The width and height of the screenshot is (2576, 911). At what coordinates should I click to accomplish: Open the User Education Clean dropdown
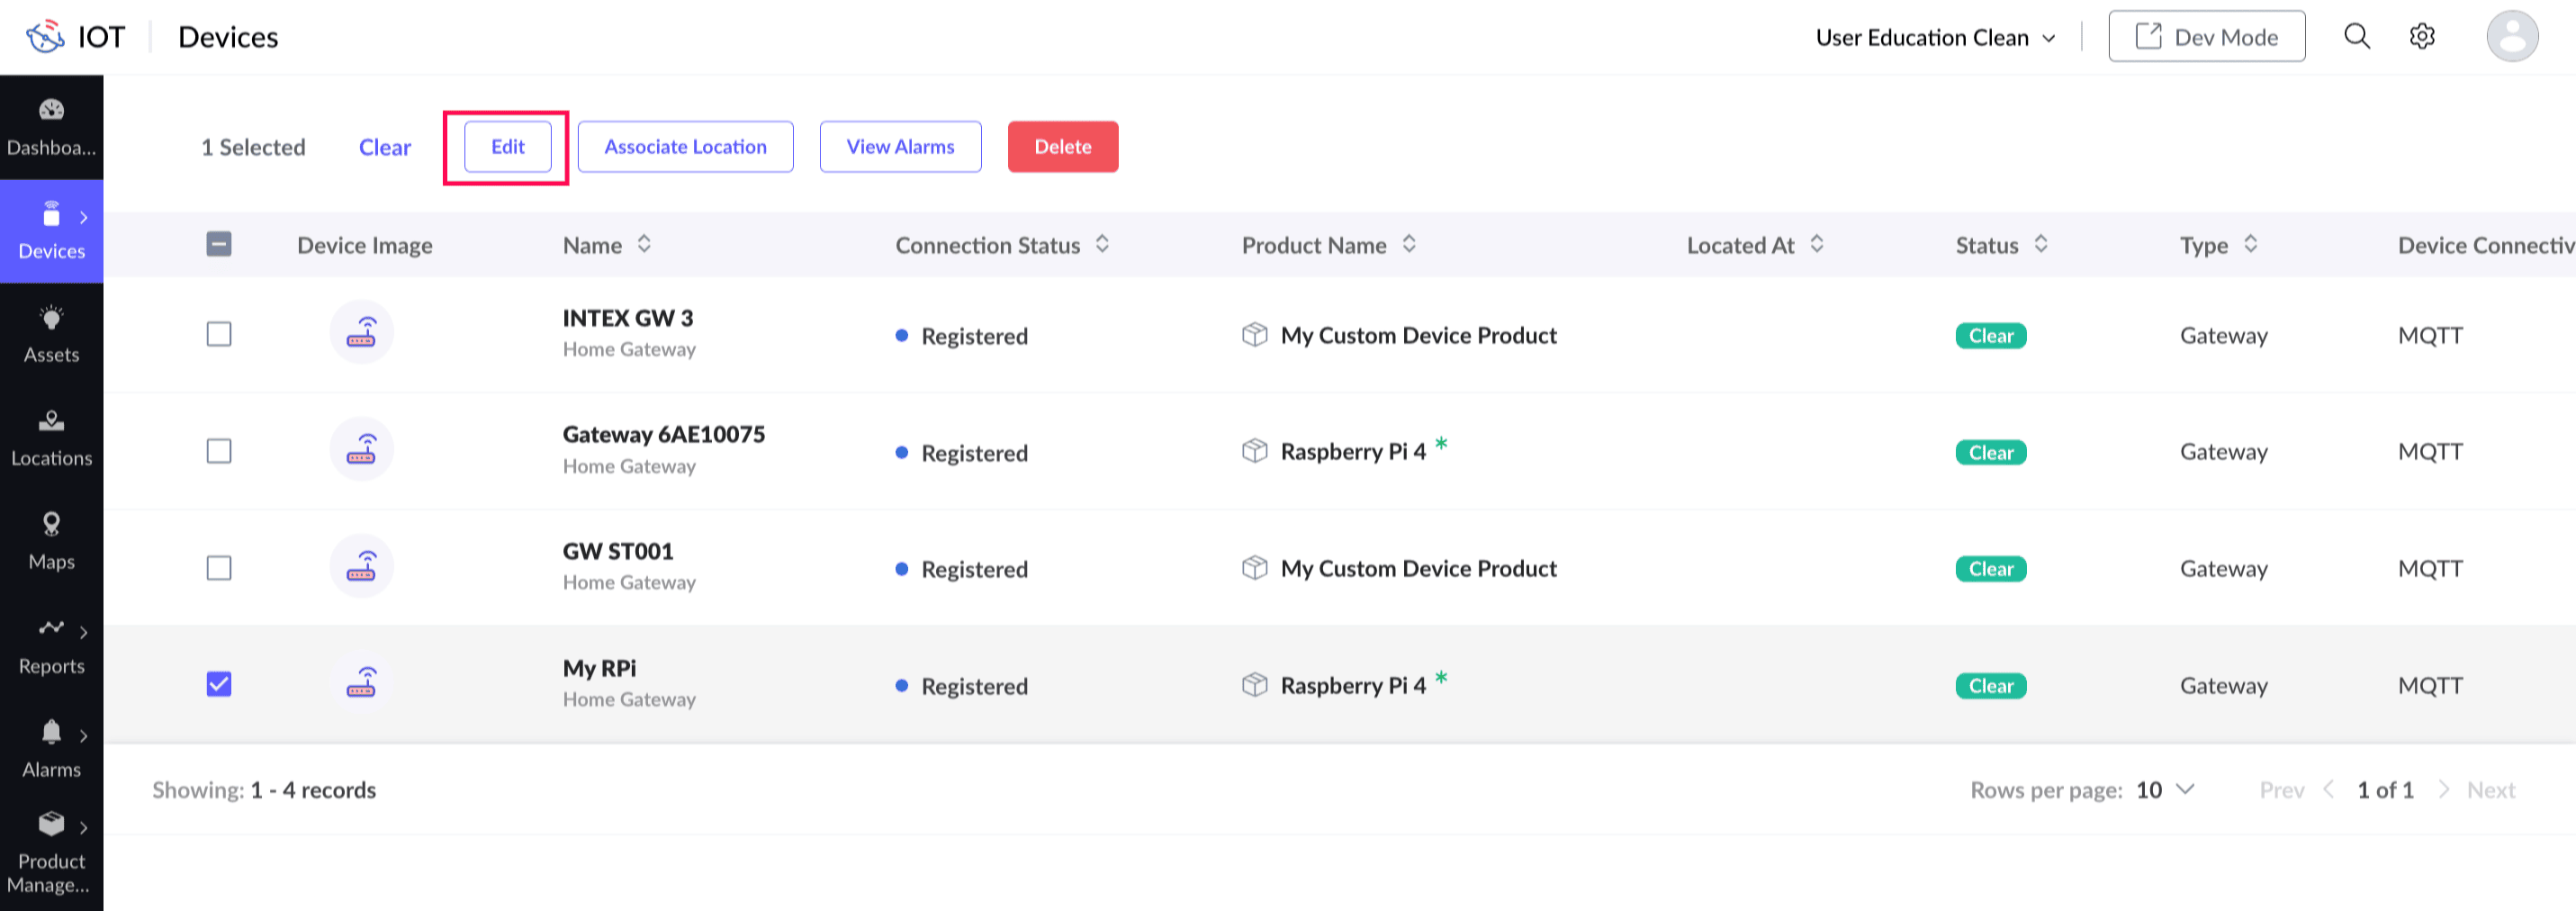(x=1935, y=37)
